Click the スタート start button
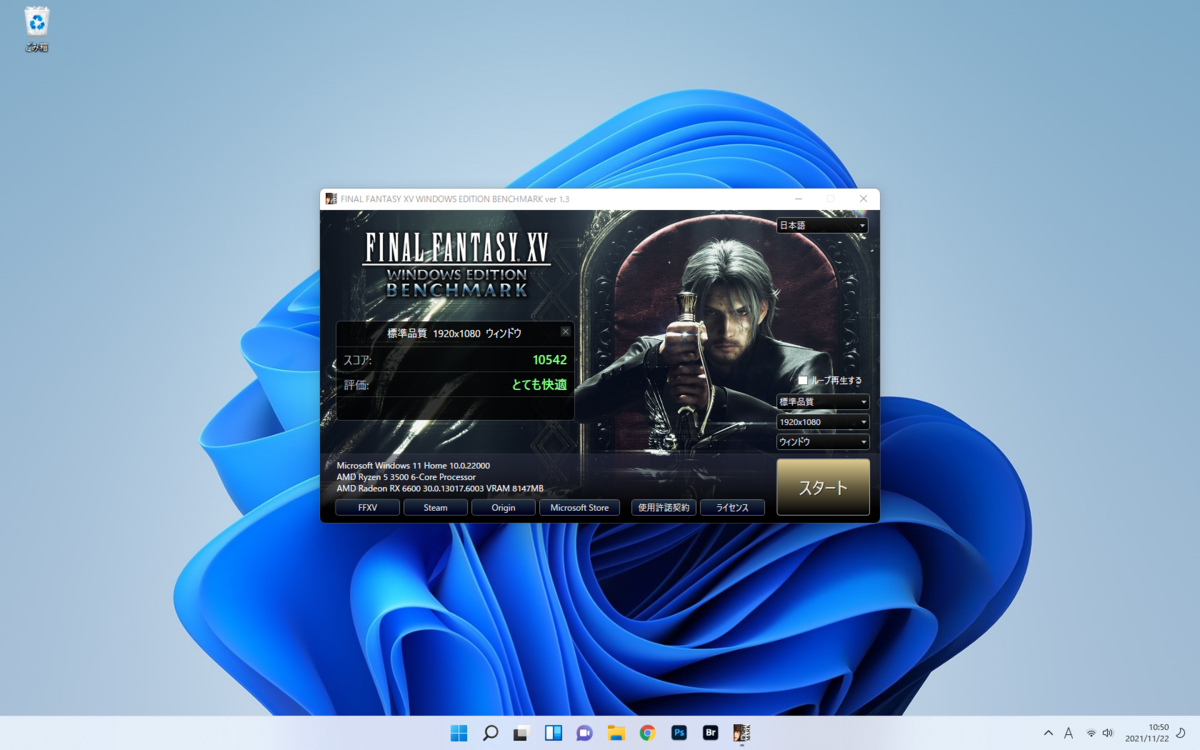The width and height of the screenshot is (1200, 750). tap(823, 488)
